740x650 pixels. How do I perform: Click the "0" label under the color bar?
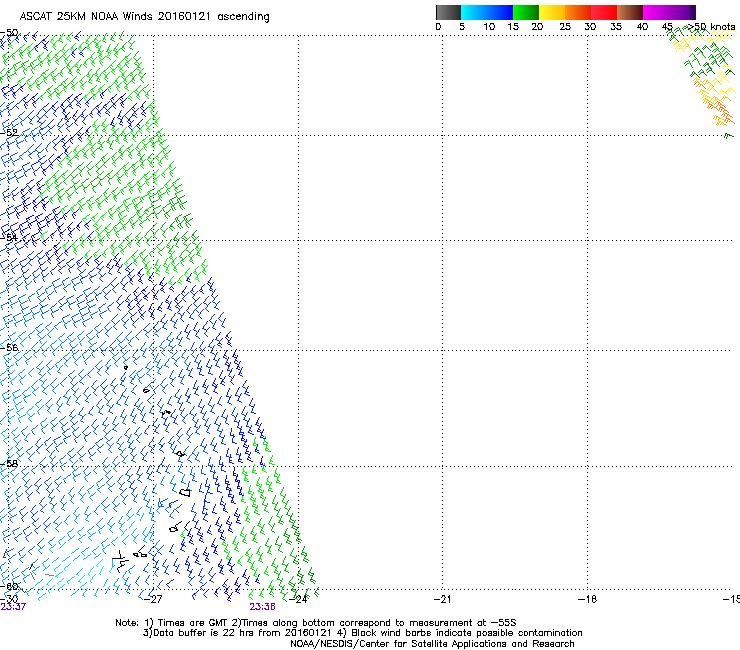click(x=438, y=27)
